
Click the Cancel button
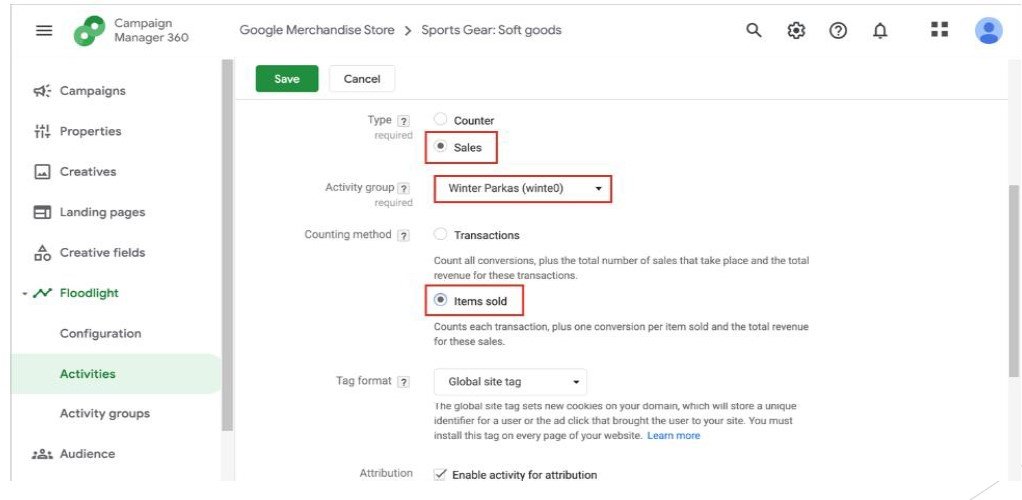pos(362,79)
